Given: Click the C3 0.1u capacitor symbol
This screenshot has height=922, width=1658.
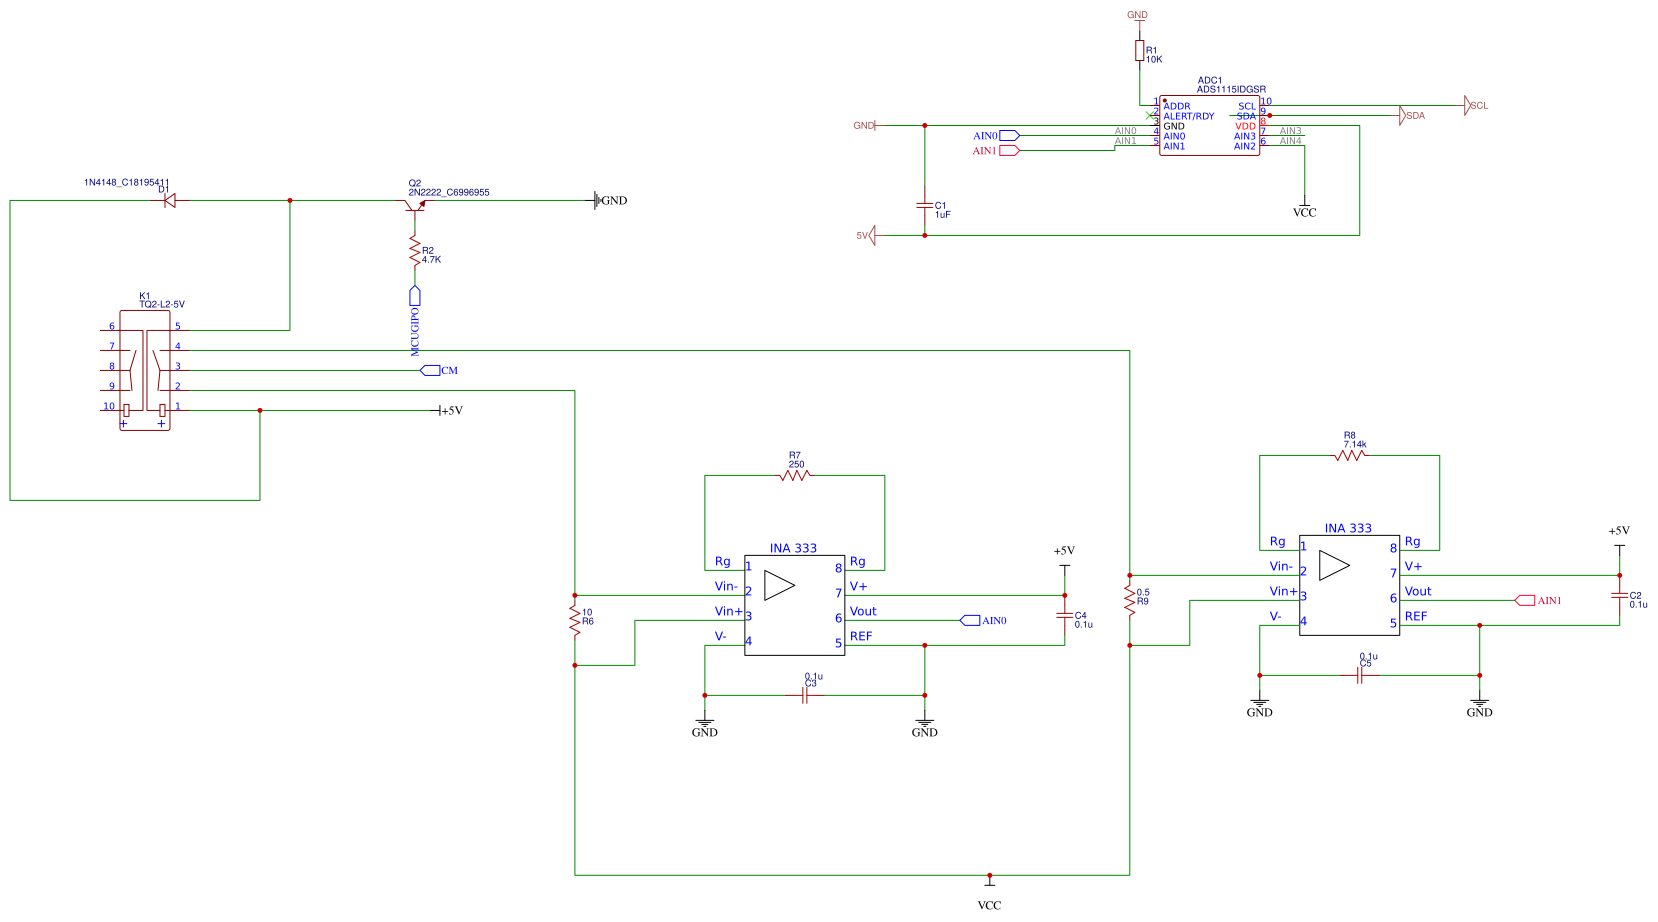Looking at the screenshot, I should (x=805, y=695).
